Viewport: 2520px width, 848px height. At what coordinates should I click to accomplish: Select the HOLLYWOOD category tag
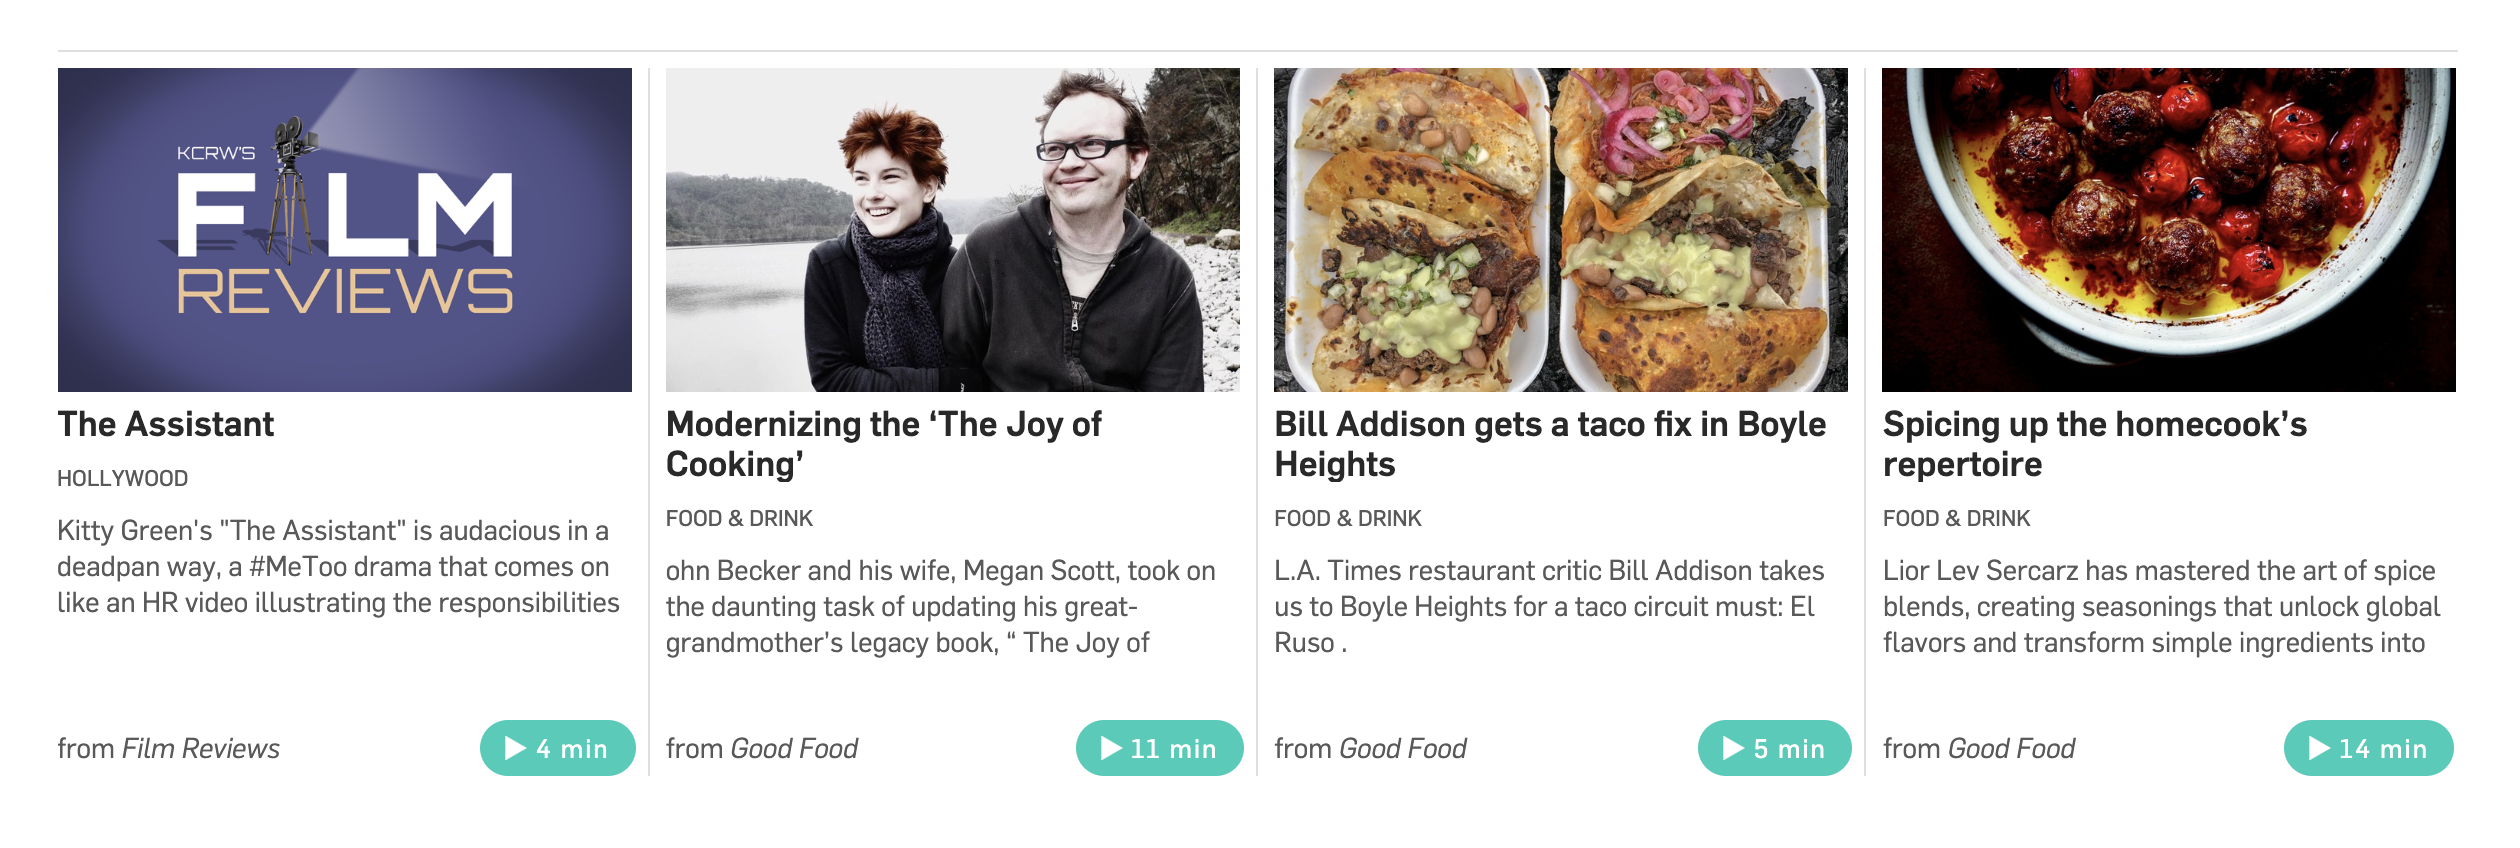pyautogui.click(x=123, y=479)
